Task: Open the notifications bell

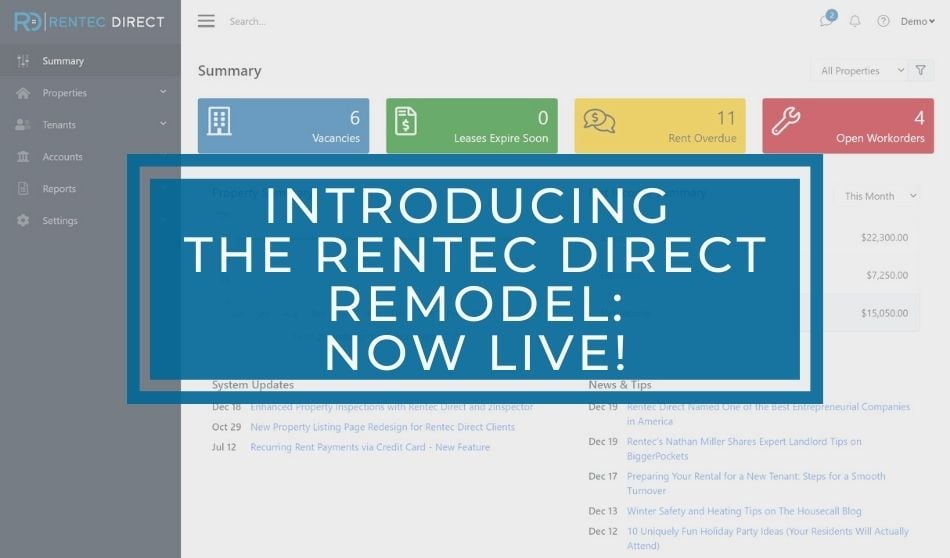Action: point(855,21)
